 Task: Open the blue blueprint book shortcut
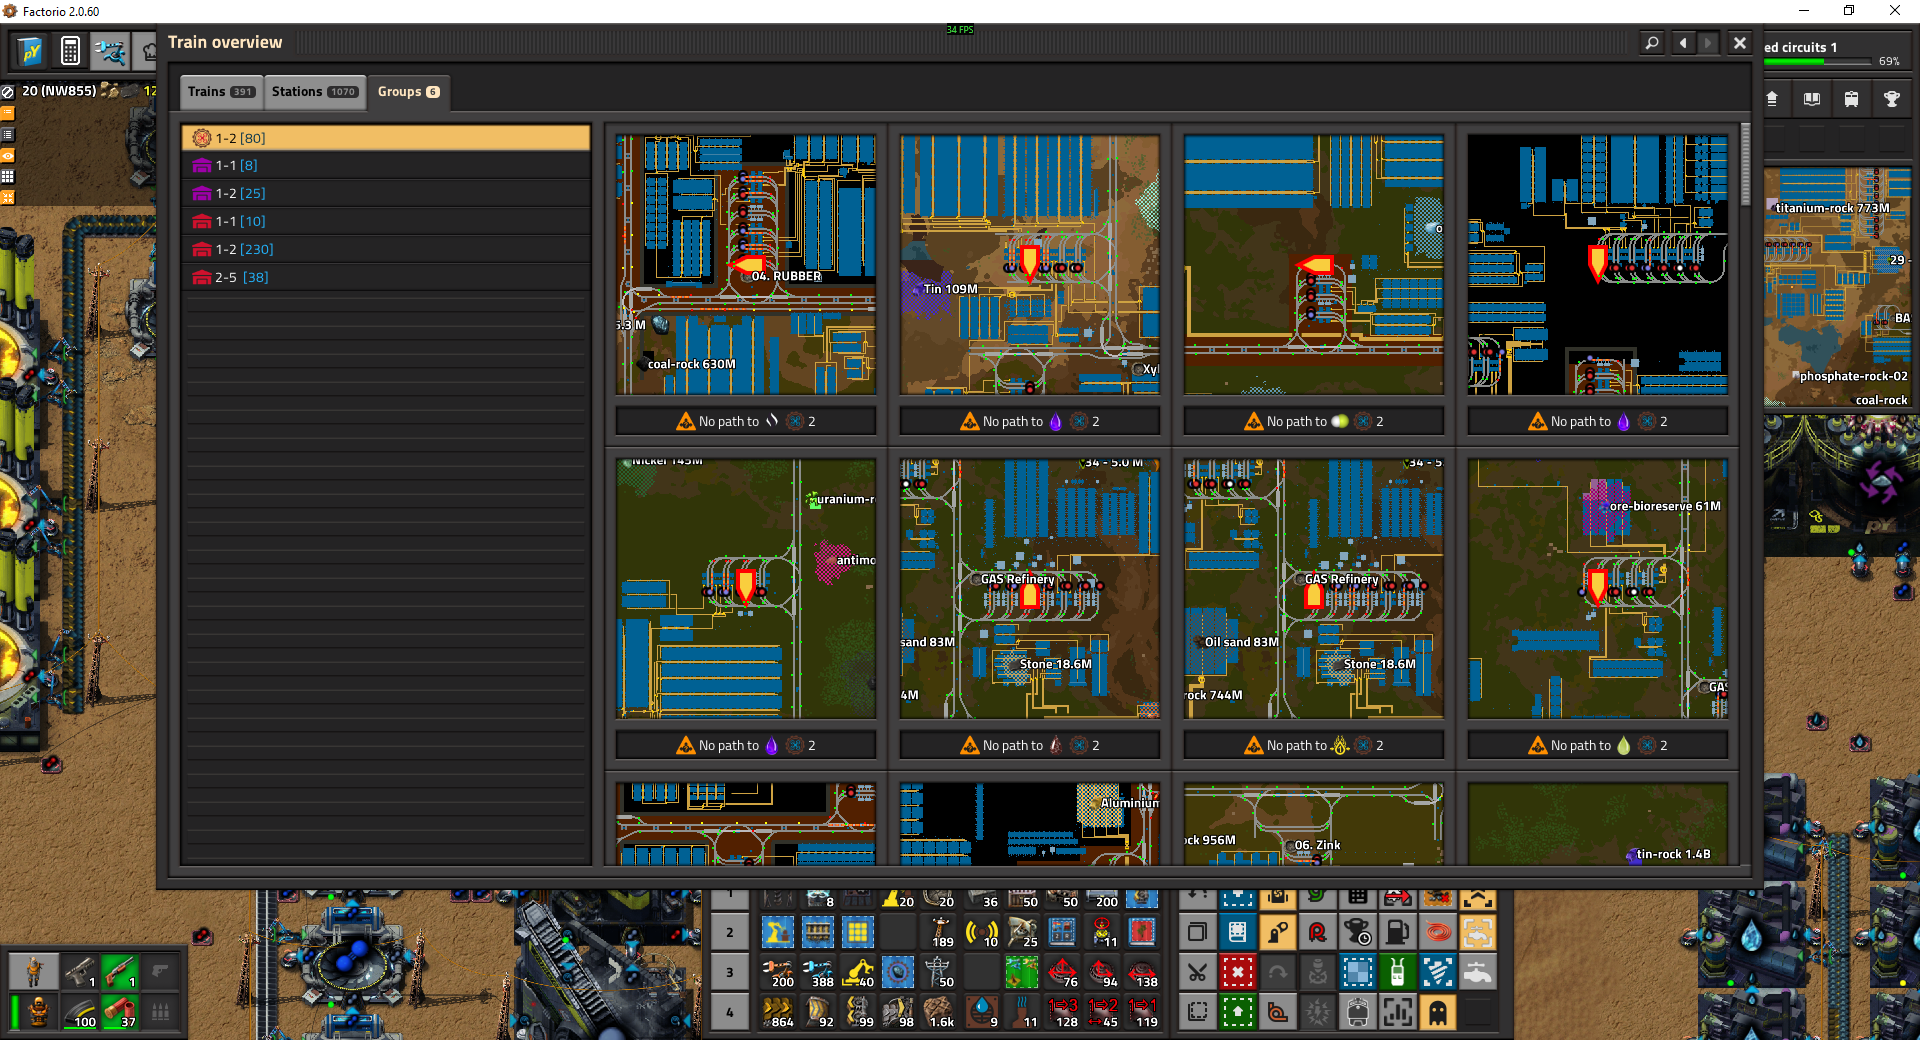[1237, 932]
